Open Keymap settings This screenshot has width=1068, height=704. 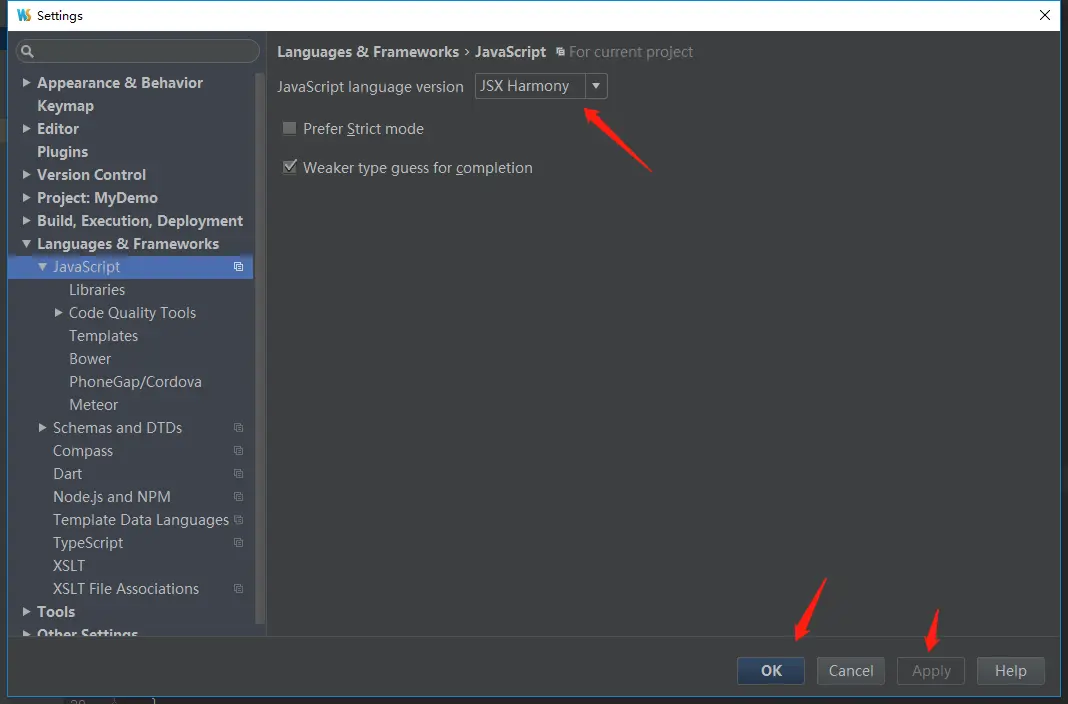point(65,106)
